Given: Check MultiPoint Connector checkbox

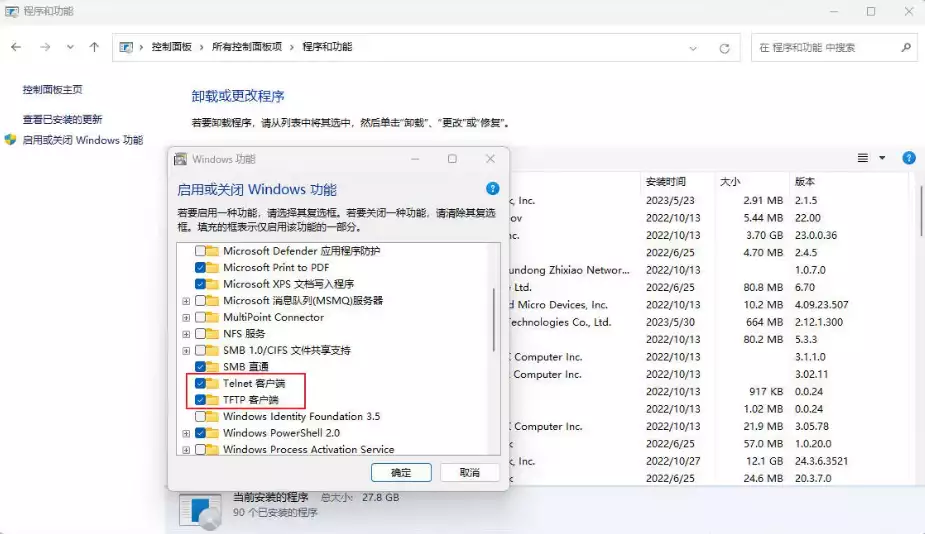Looking at the screenshot, I should point(201,317).
